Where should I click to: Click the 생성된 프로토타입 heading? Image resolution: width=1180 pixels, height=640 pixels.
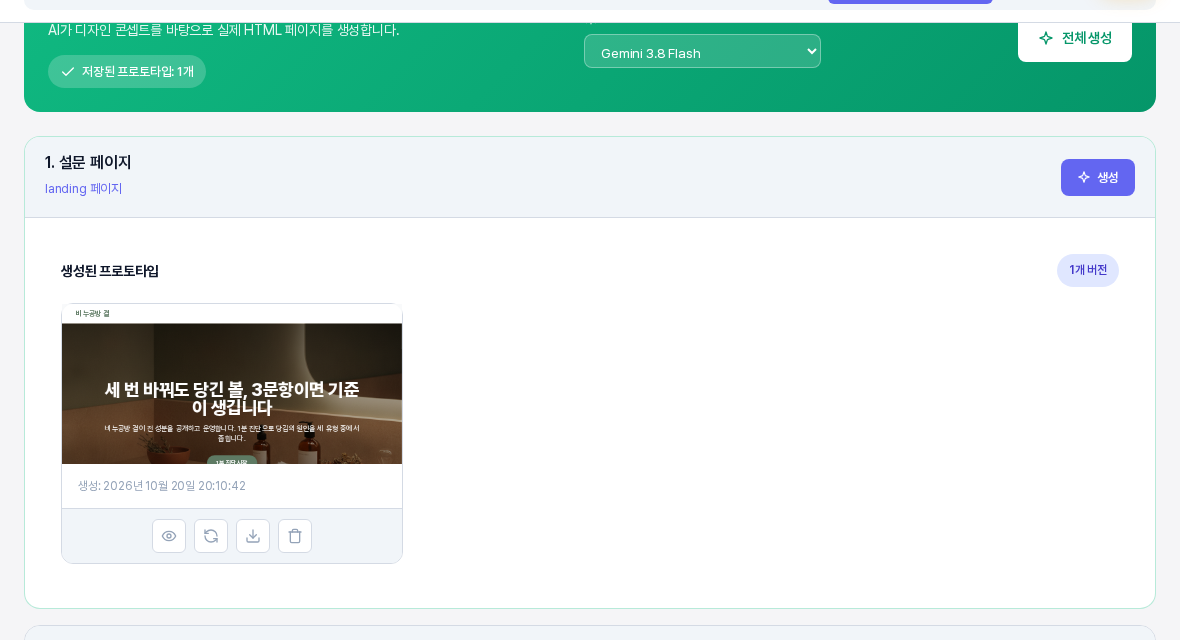(110, 271)
